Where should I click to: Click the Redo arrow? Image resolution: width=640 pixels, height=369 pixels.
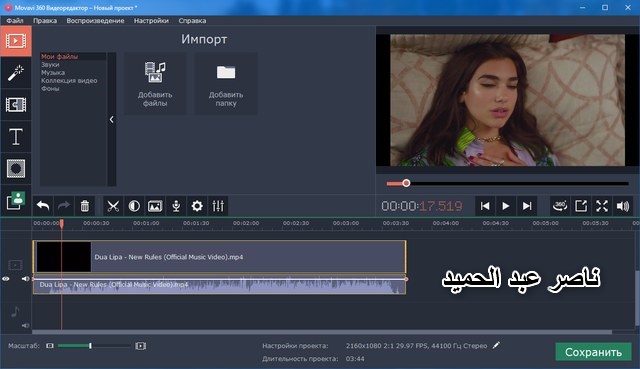[64, 206]
